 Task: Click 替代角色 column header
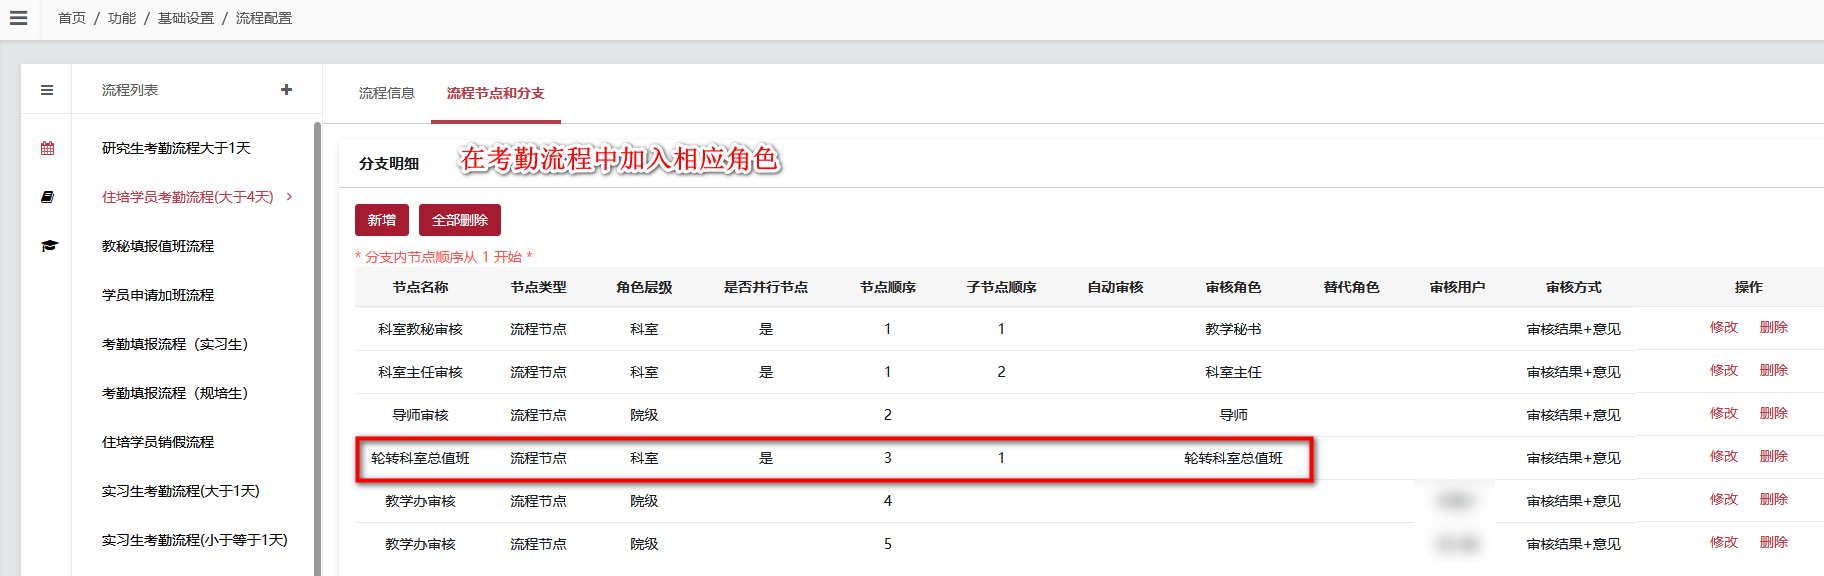[x=1351, y=287]
